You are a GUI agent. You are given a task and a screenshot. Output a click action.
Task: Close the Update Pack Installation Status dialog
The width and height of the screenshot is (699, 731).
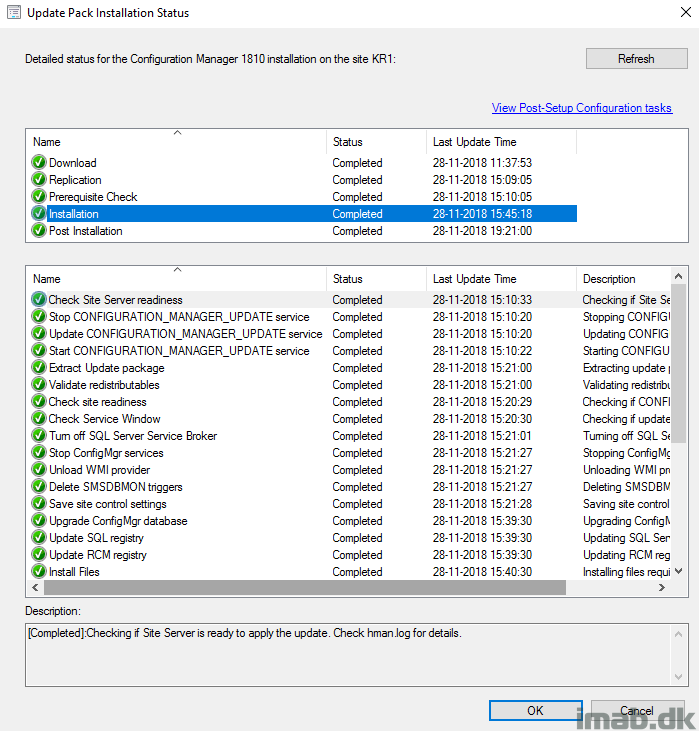coord(685,12)
